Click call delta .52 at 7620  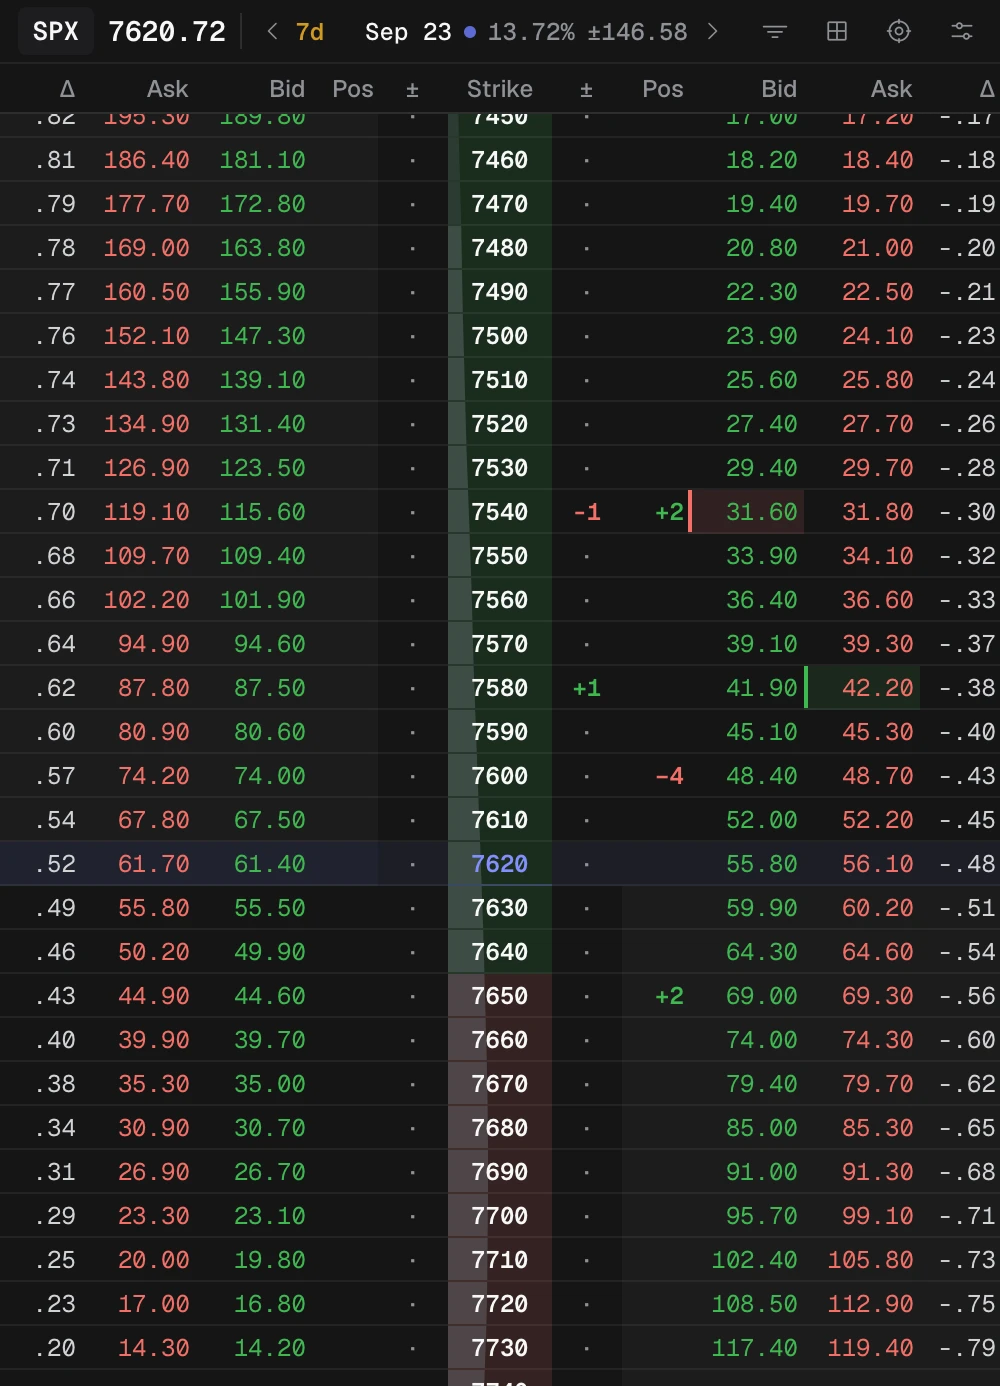click(55, 864)
